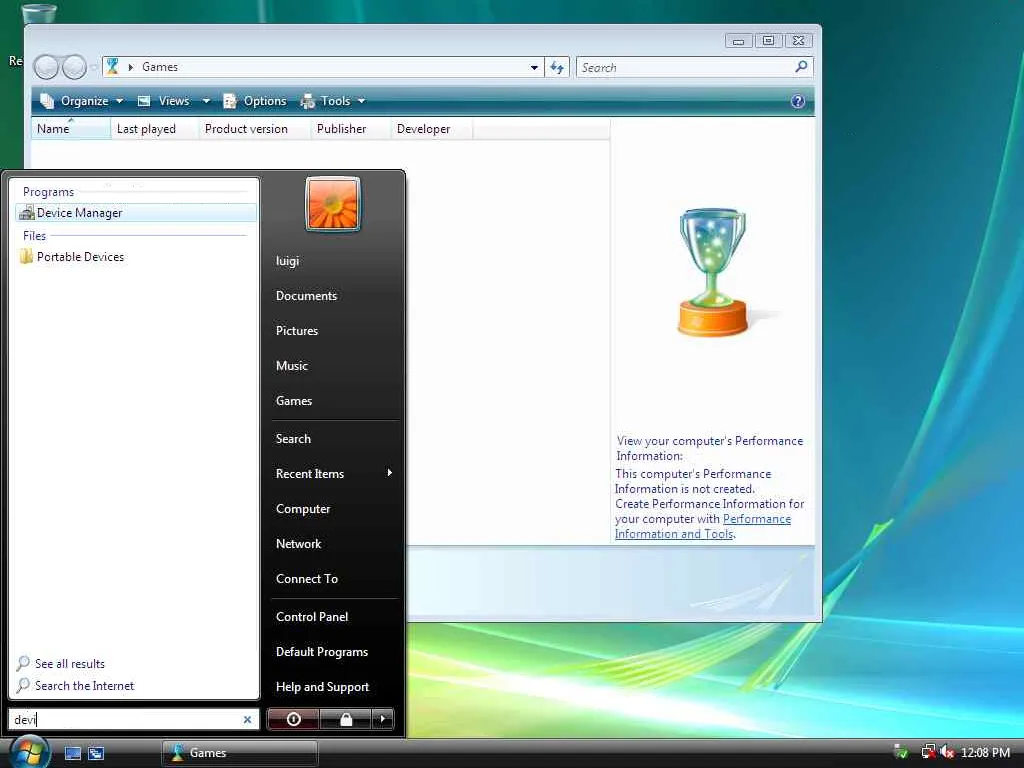1024x768 pixels.
Task: Sort by Publisher column
Action: 350,129
